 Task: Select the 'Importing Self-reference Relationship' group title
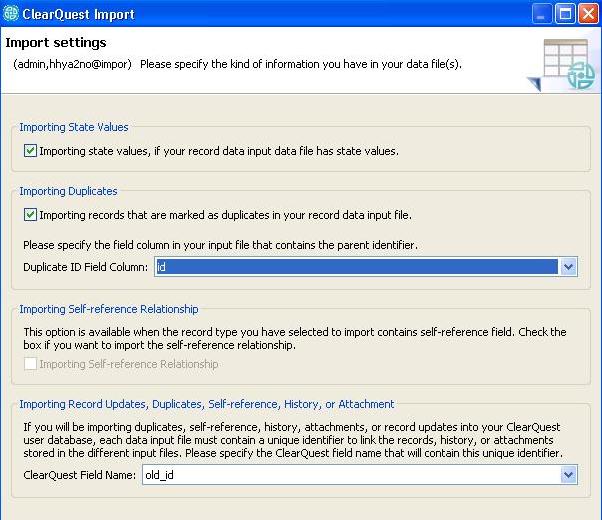click(109, 309)
